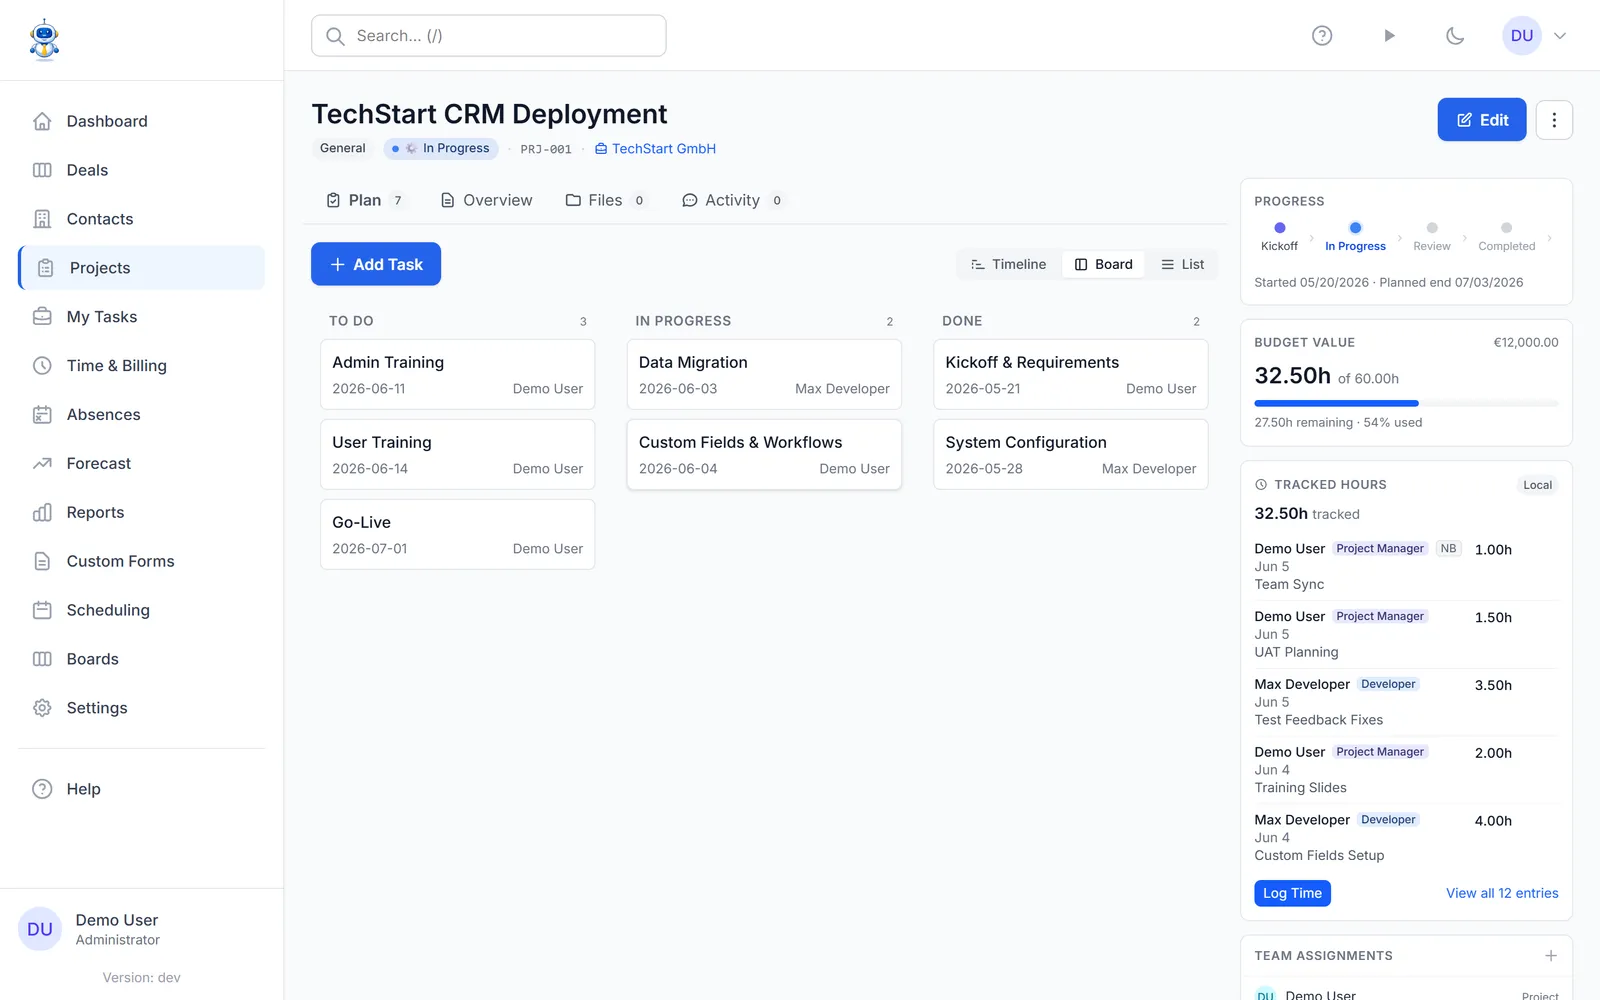Expand the user menu chevron
1600x1000 pixels.
pos(1560,36)
